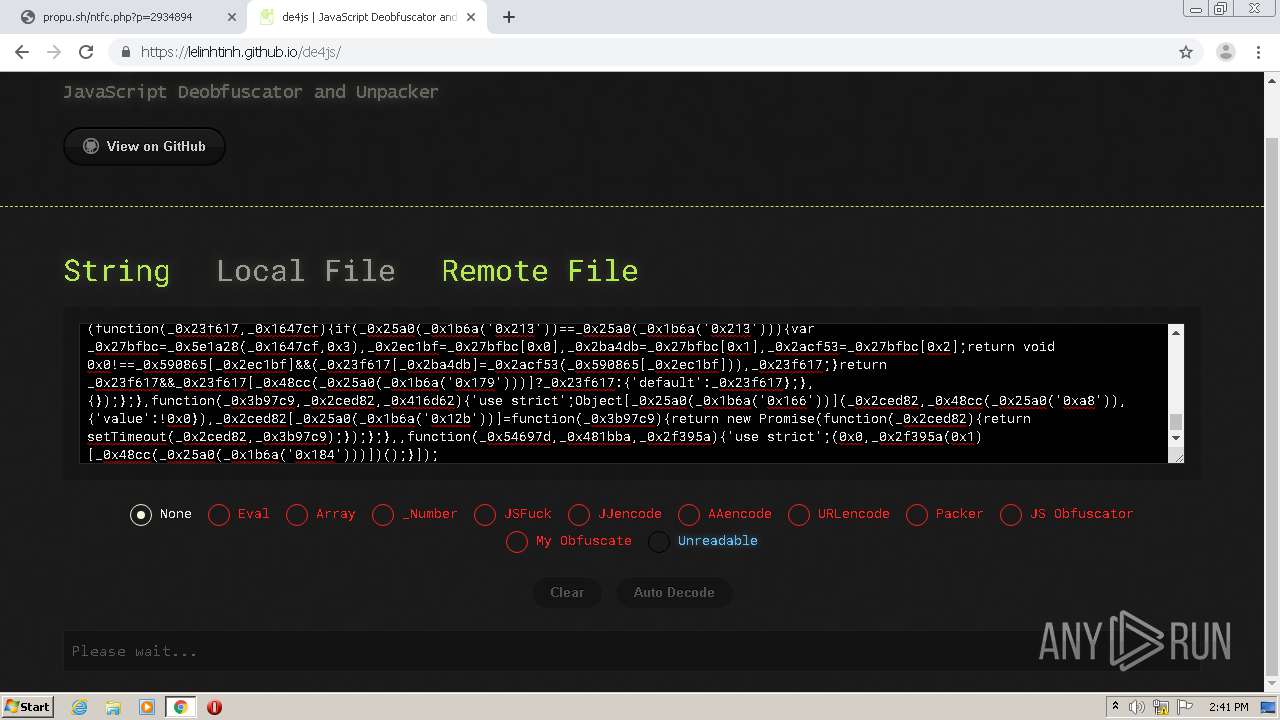
Task: Click inside the obfuscated code textarea
Action: 624,393
